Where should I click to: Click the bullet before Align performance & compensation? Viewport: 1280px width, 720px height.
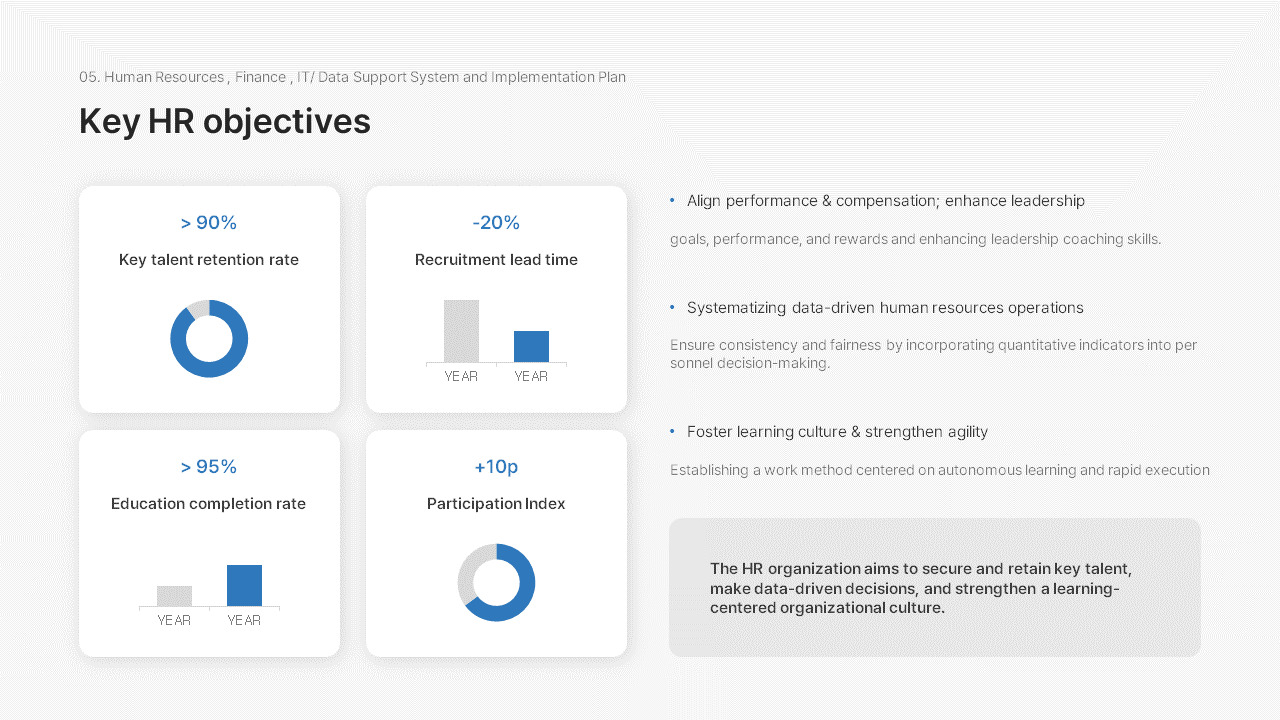click(x=672, y=201)
